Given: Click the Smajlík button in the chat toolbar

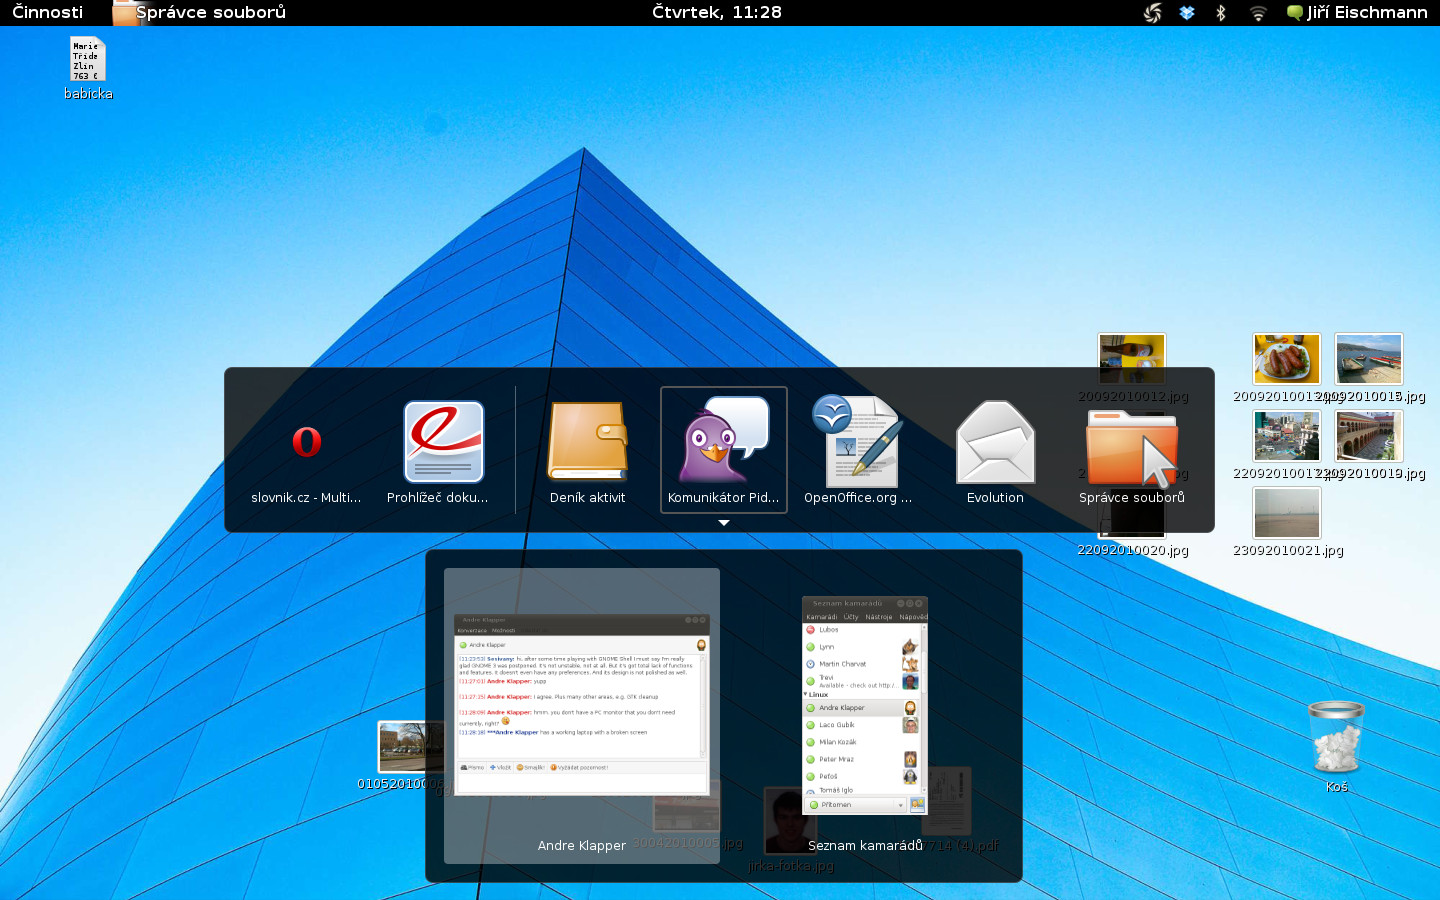Looking at the screenshot, I should (531, 767).
